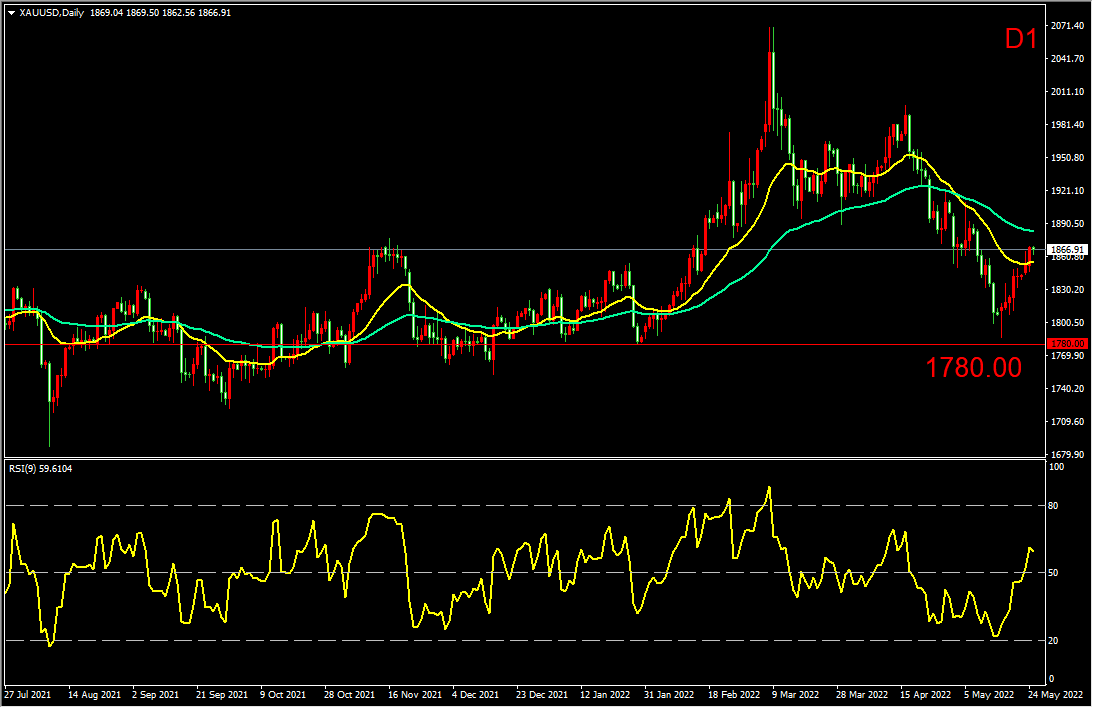Click the 2071.40 price scale label
Viewport: 1093px width, 708px height.
[1068, 25]
